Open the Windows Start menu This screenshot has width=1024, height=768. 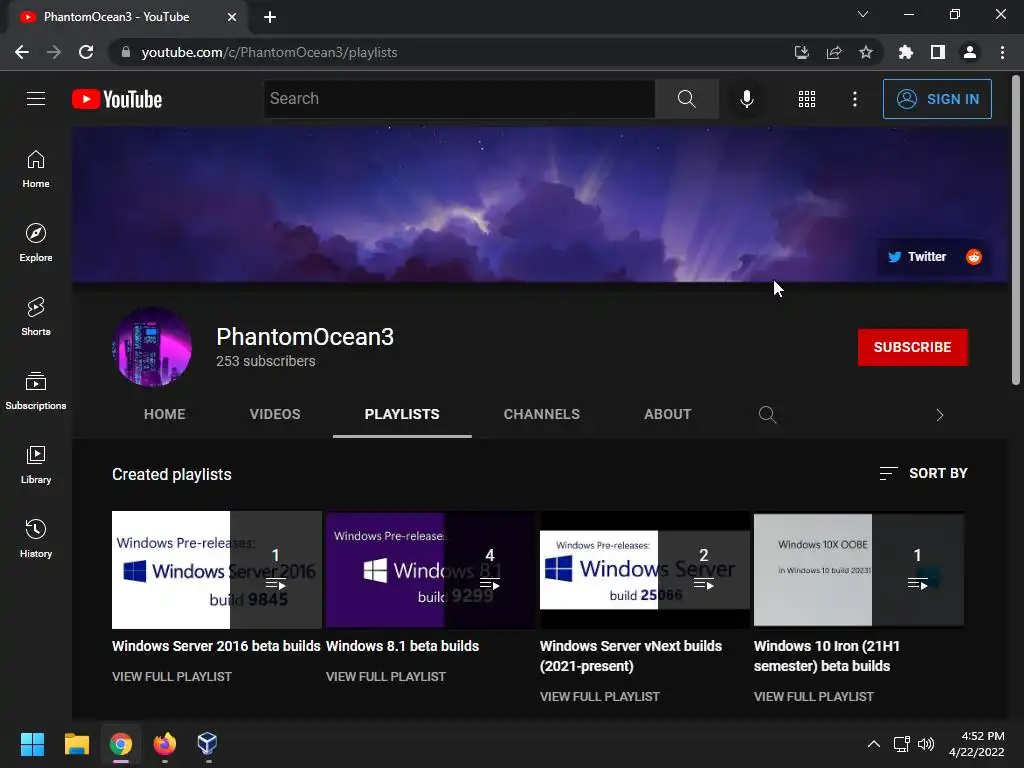(x=32, y=744)
